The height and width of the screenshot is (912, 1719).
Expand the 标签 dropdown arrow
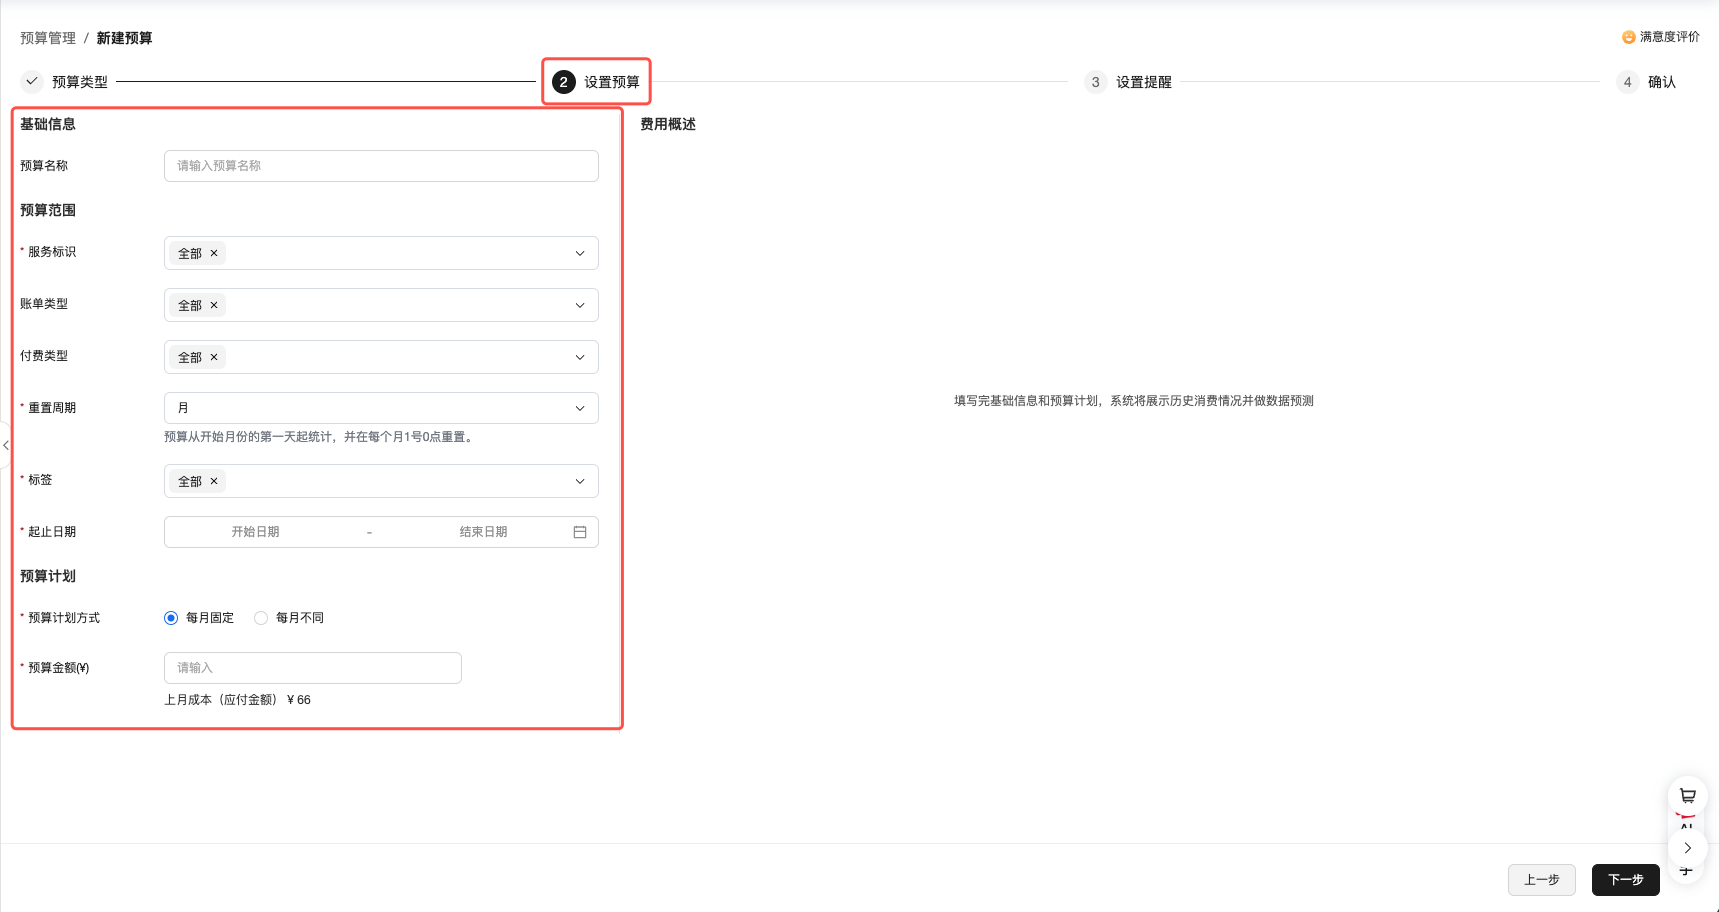click(x=580, y=481)
